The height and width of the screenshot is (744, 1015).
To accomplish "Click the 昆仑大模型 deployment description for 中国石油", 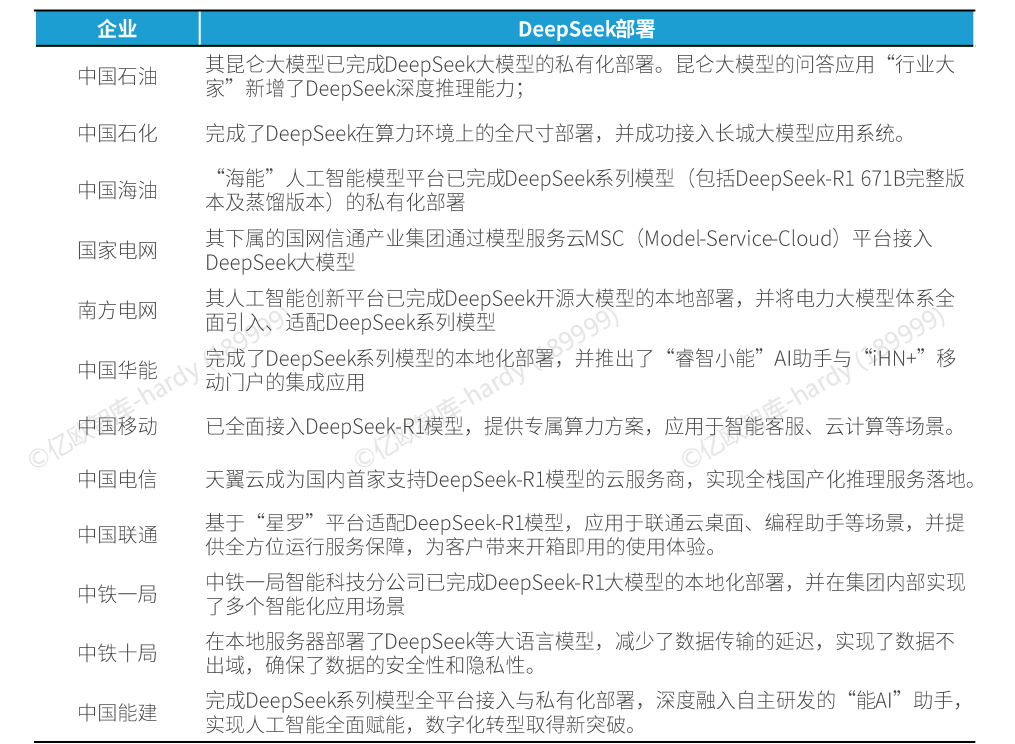I will 580,76.
